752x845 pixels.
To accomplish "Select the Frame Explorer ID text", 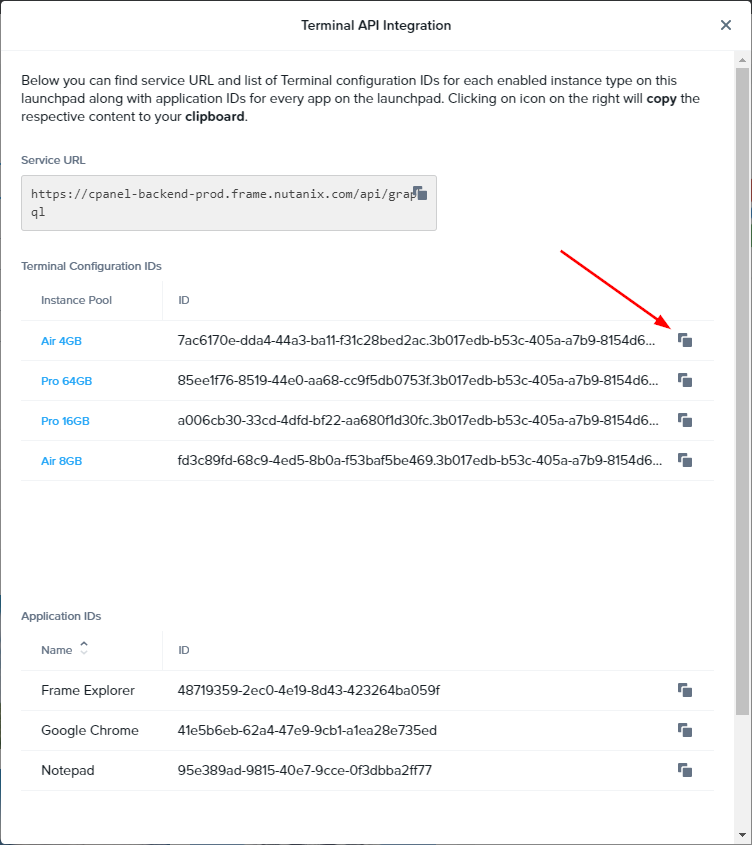I will [308, 691].
